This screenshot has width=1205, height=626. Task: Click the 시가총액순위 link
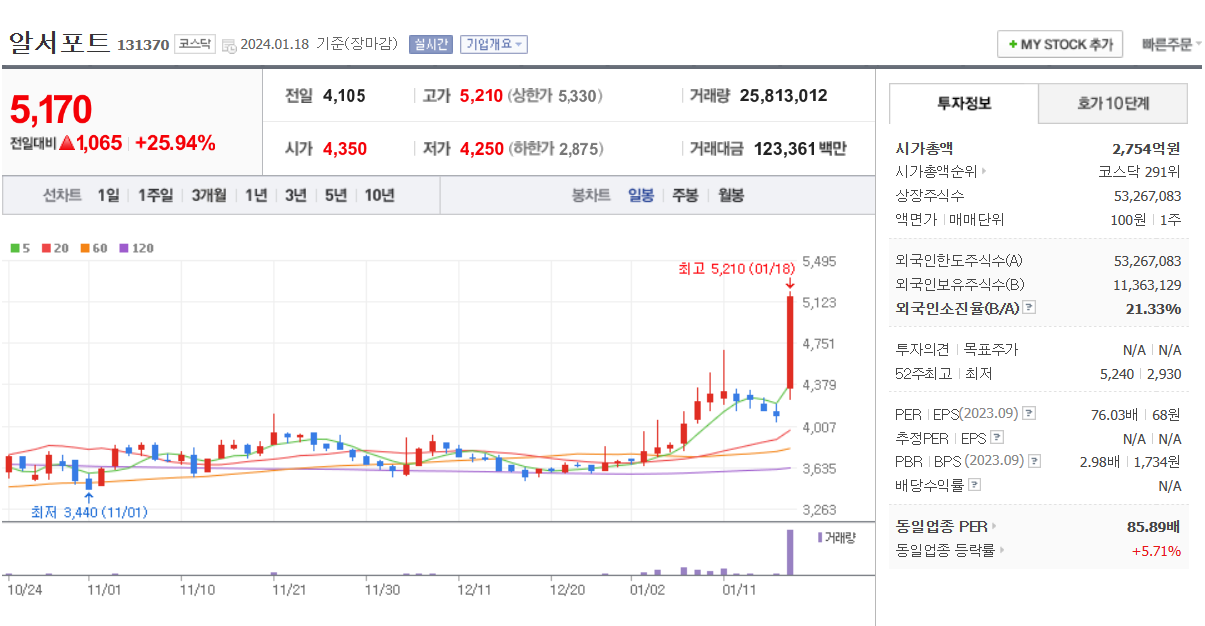pyautogui.click(x=936, y=171)
